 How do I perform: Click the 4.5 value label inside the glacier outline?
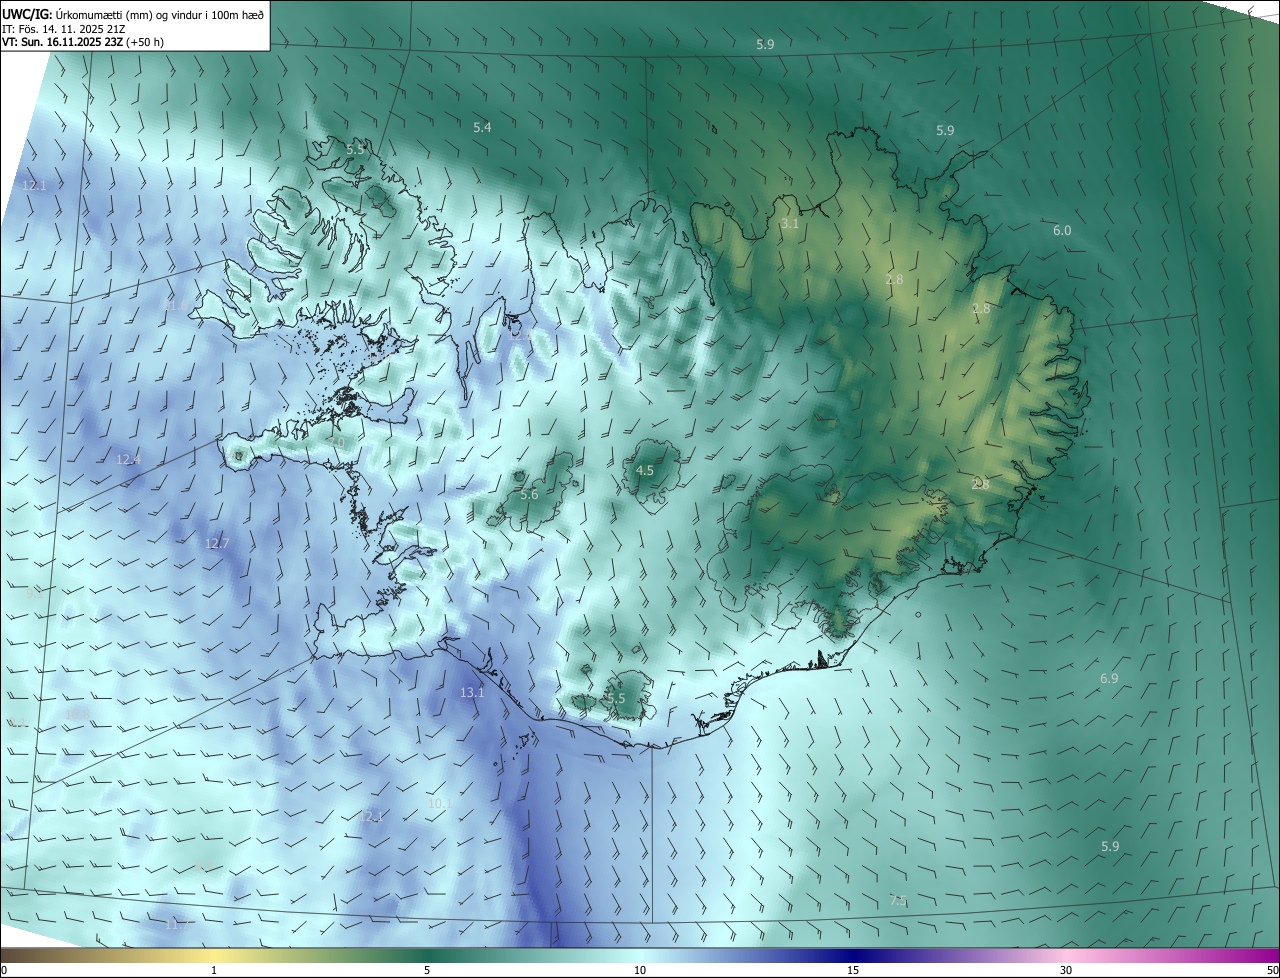645,470
